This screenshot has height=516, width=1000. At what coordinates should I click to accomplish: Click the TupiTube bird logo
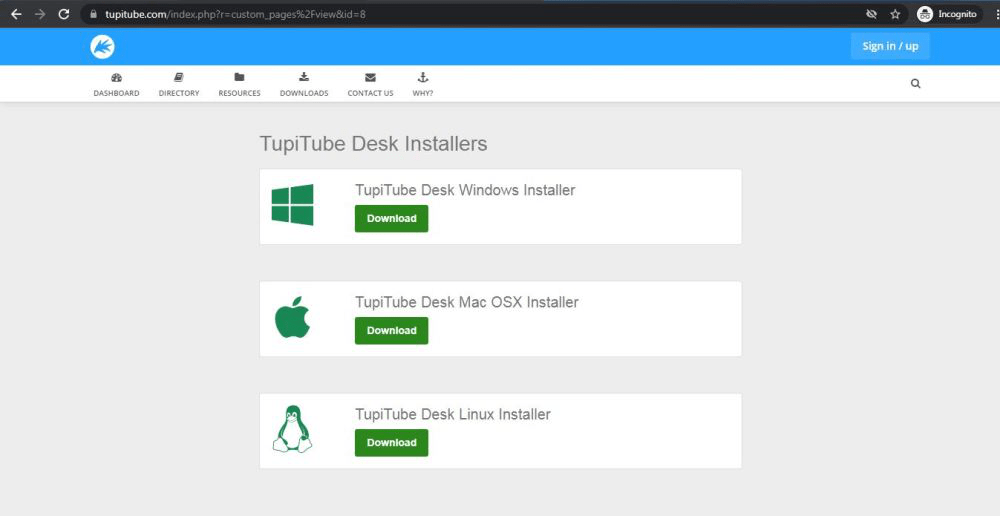[102, 47]
